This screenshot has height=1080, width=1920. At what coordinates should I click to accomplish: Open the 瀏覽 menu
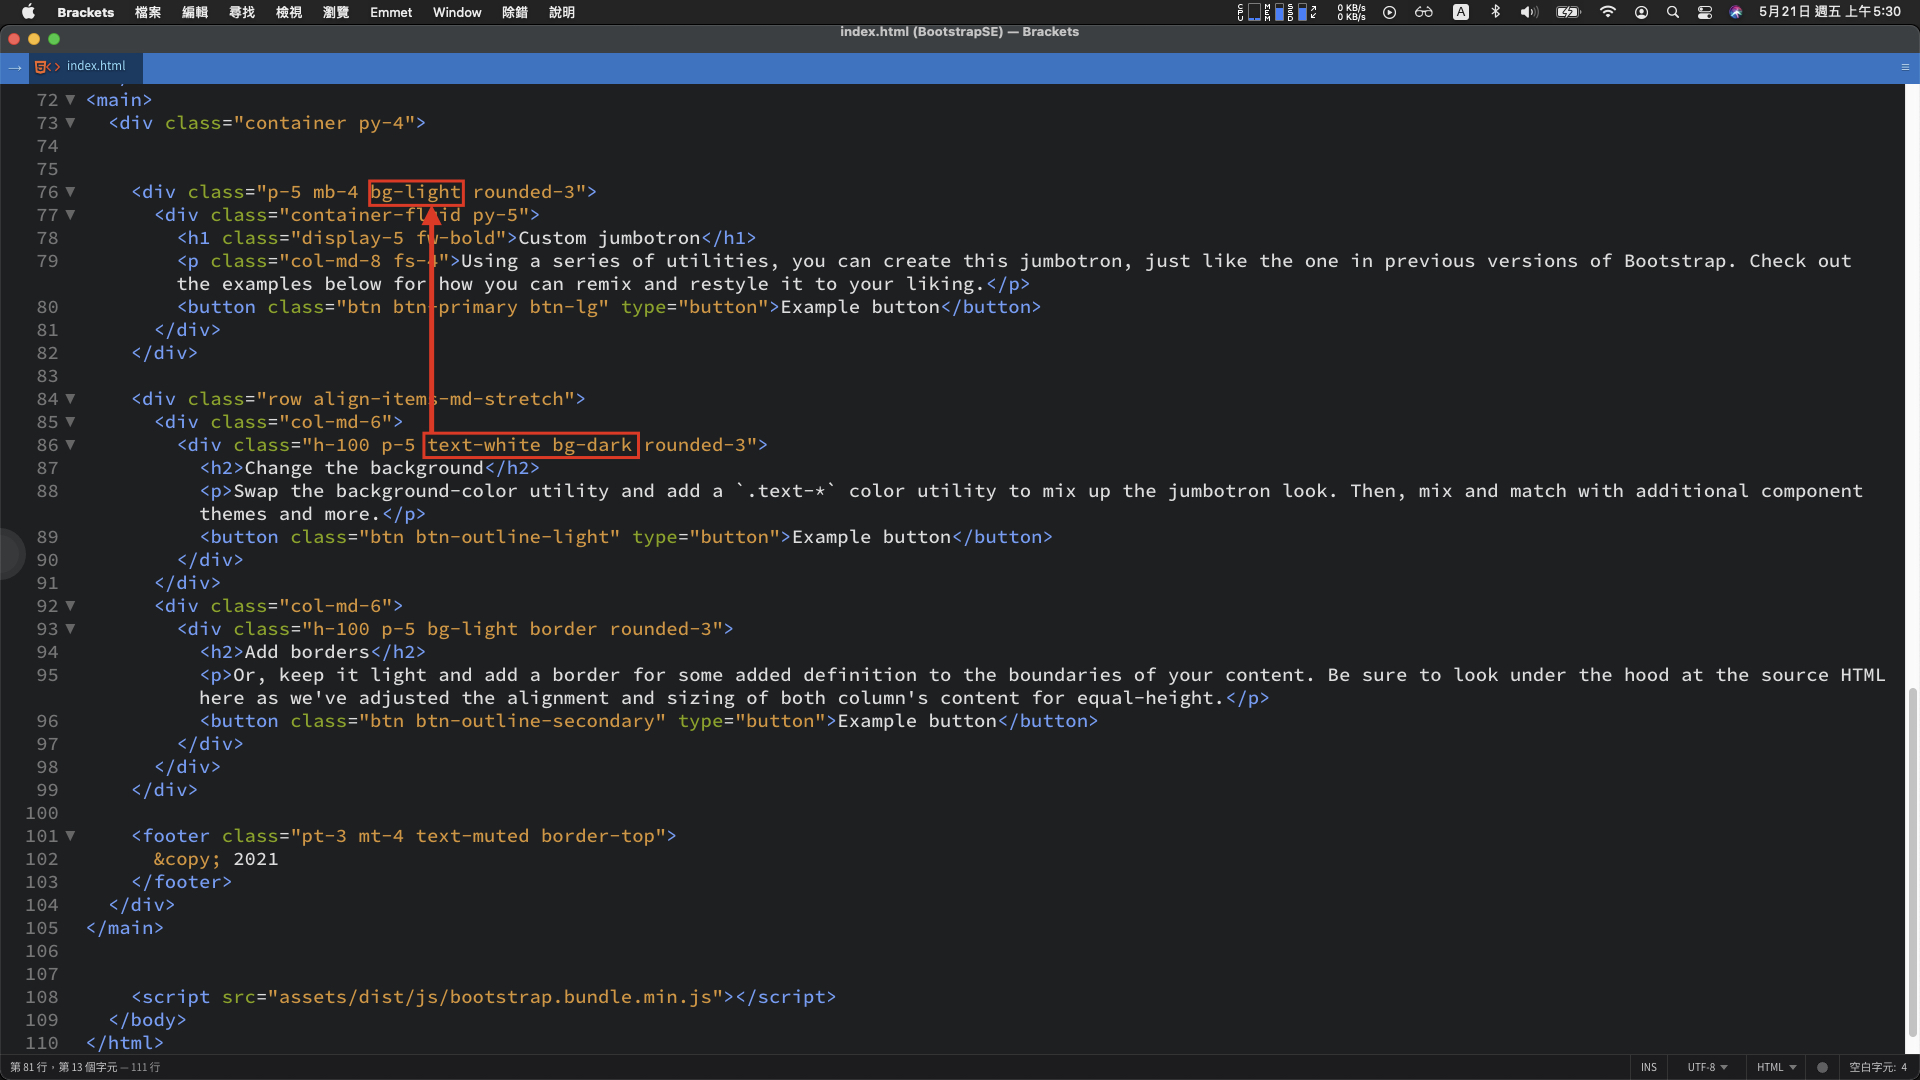point(336,12)
